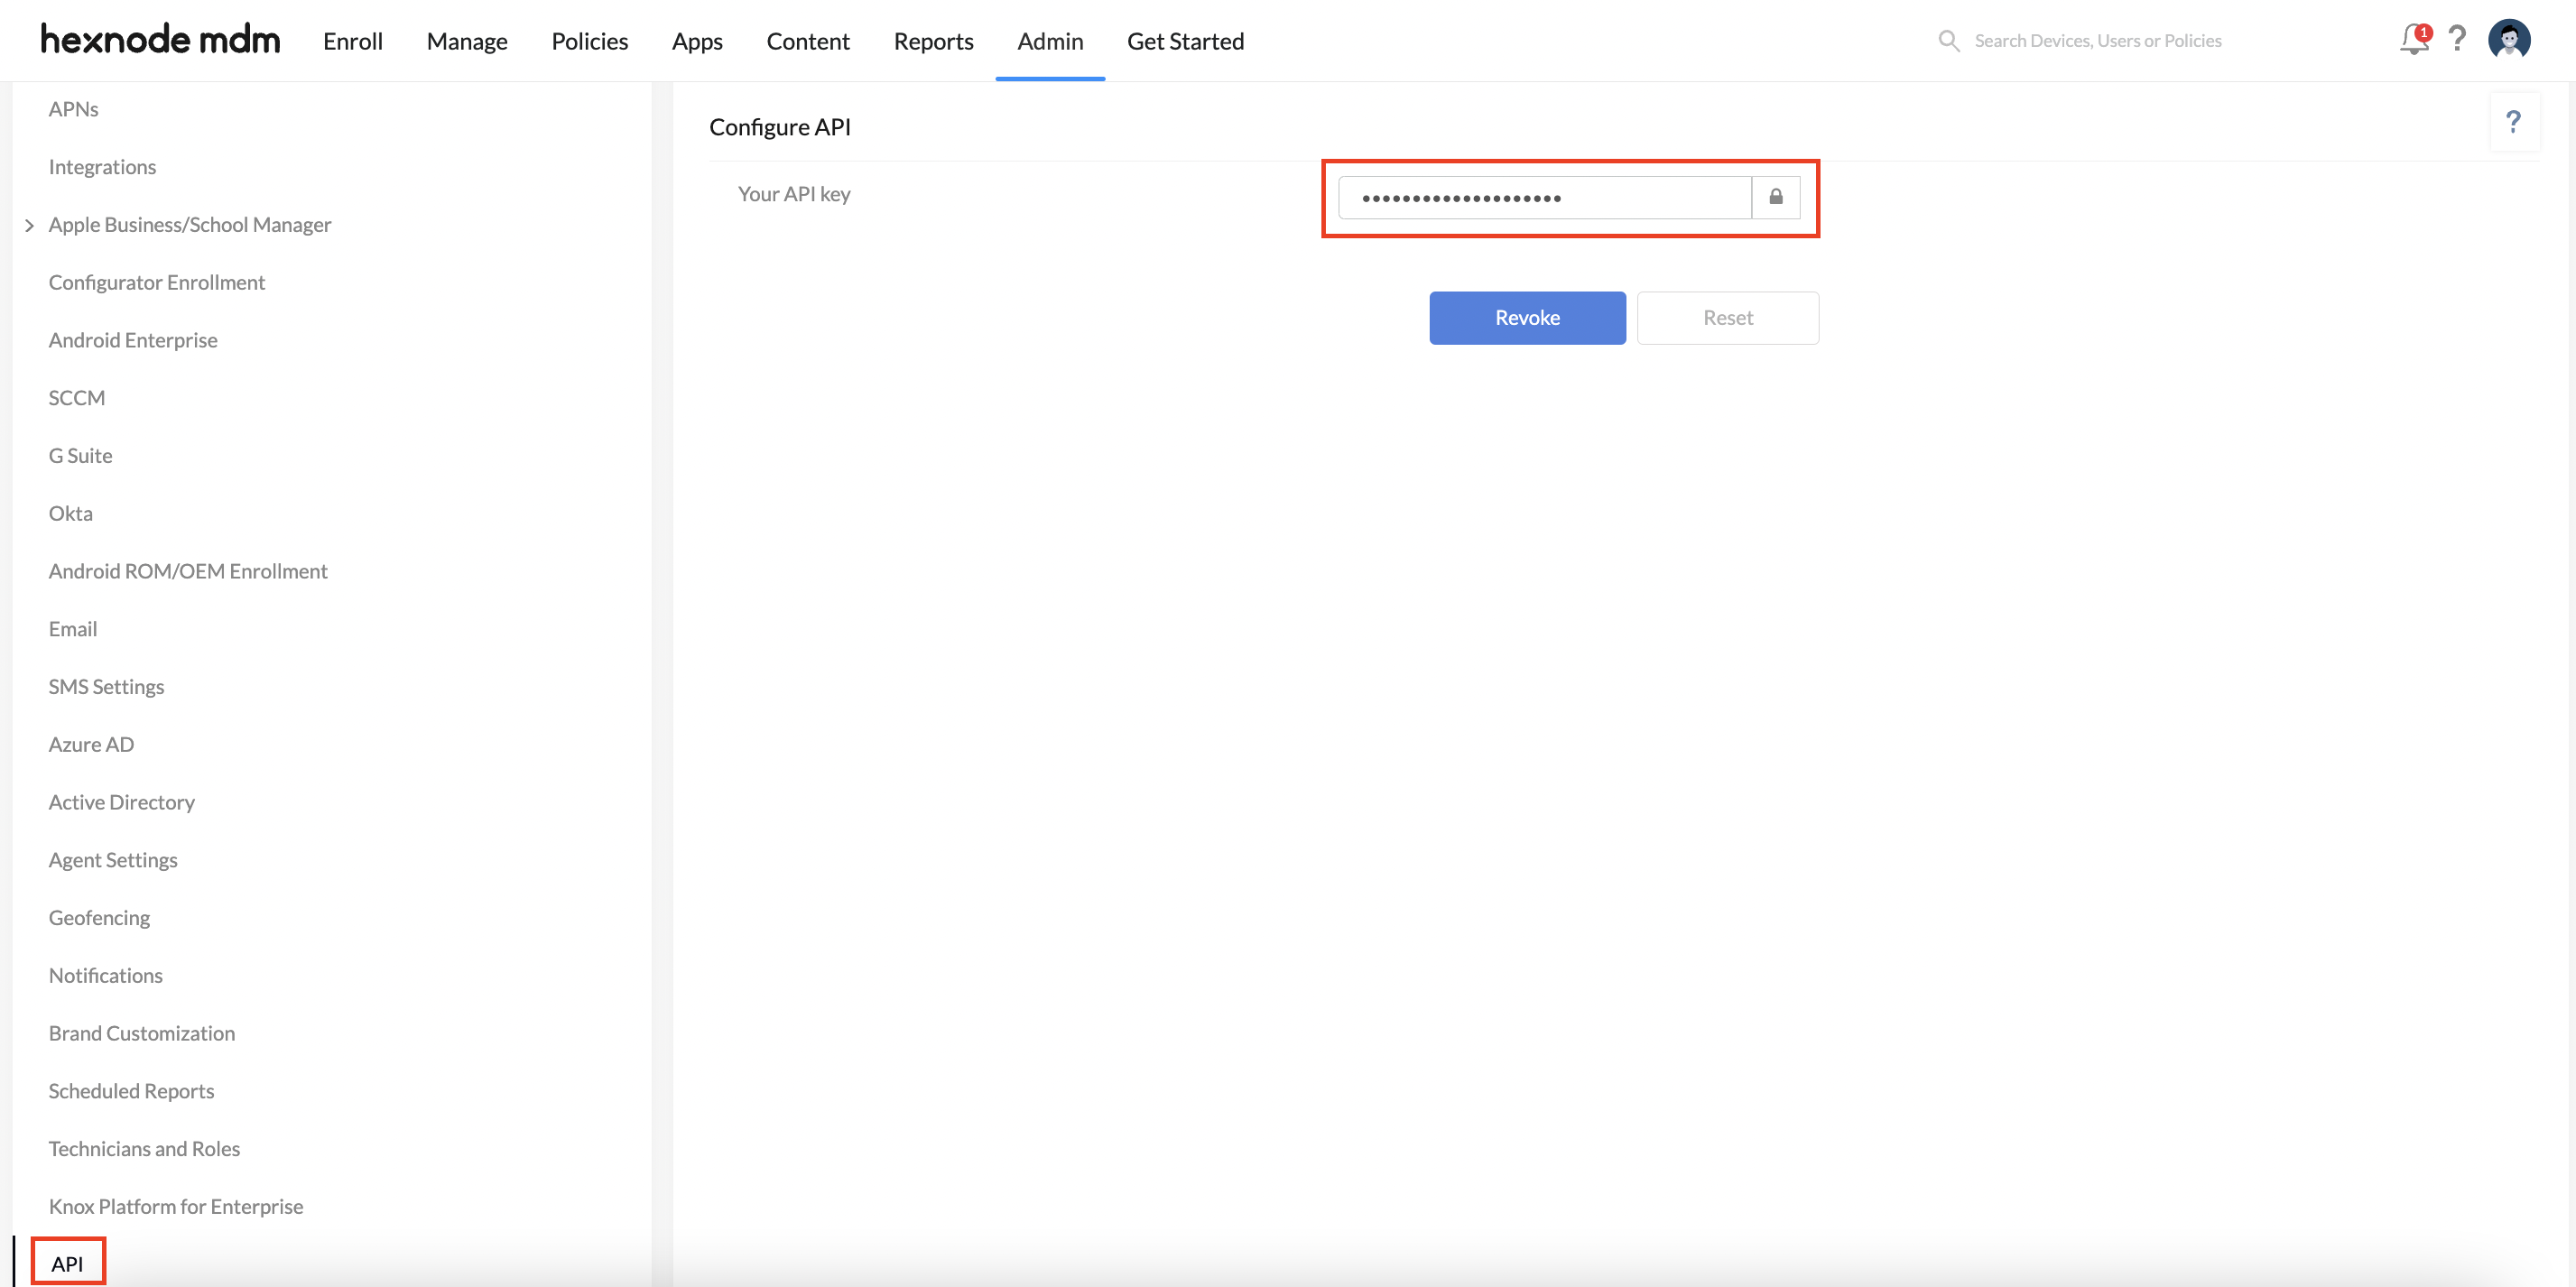Open the Get Started tab
The image size is (2576, 1287).
[1185, 41]
